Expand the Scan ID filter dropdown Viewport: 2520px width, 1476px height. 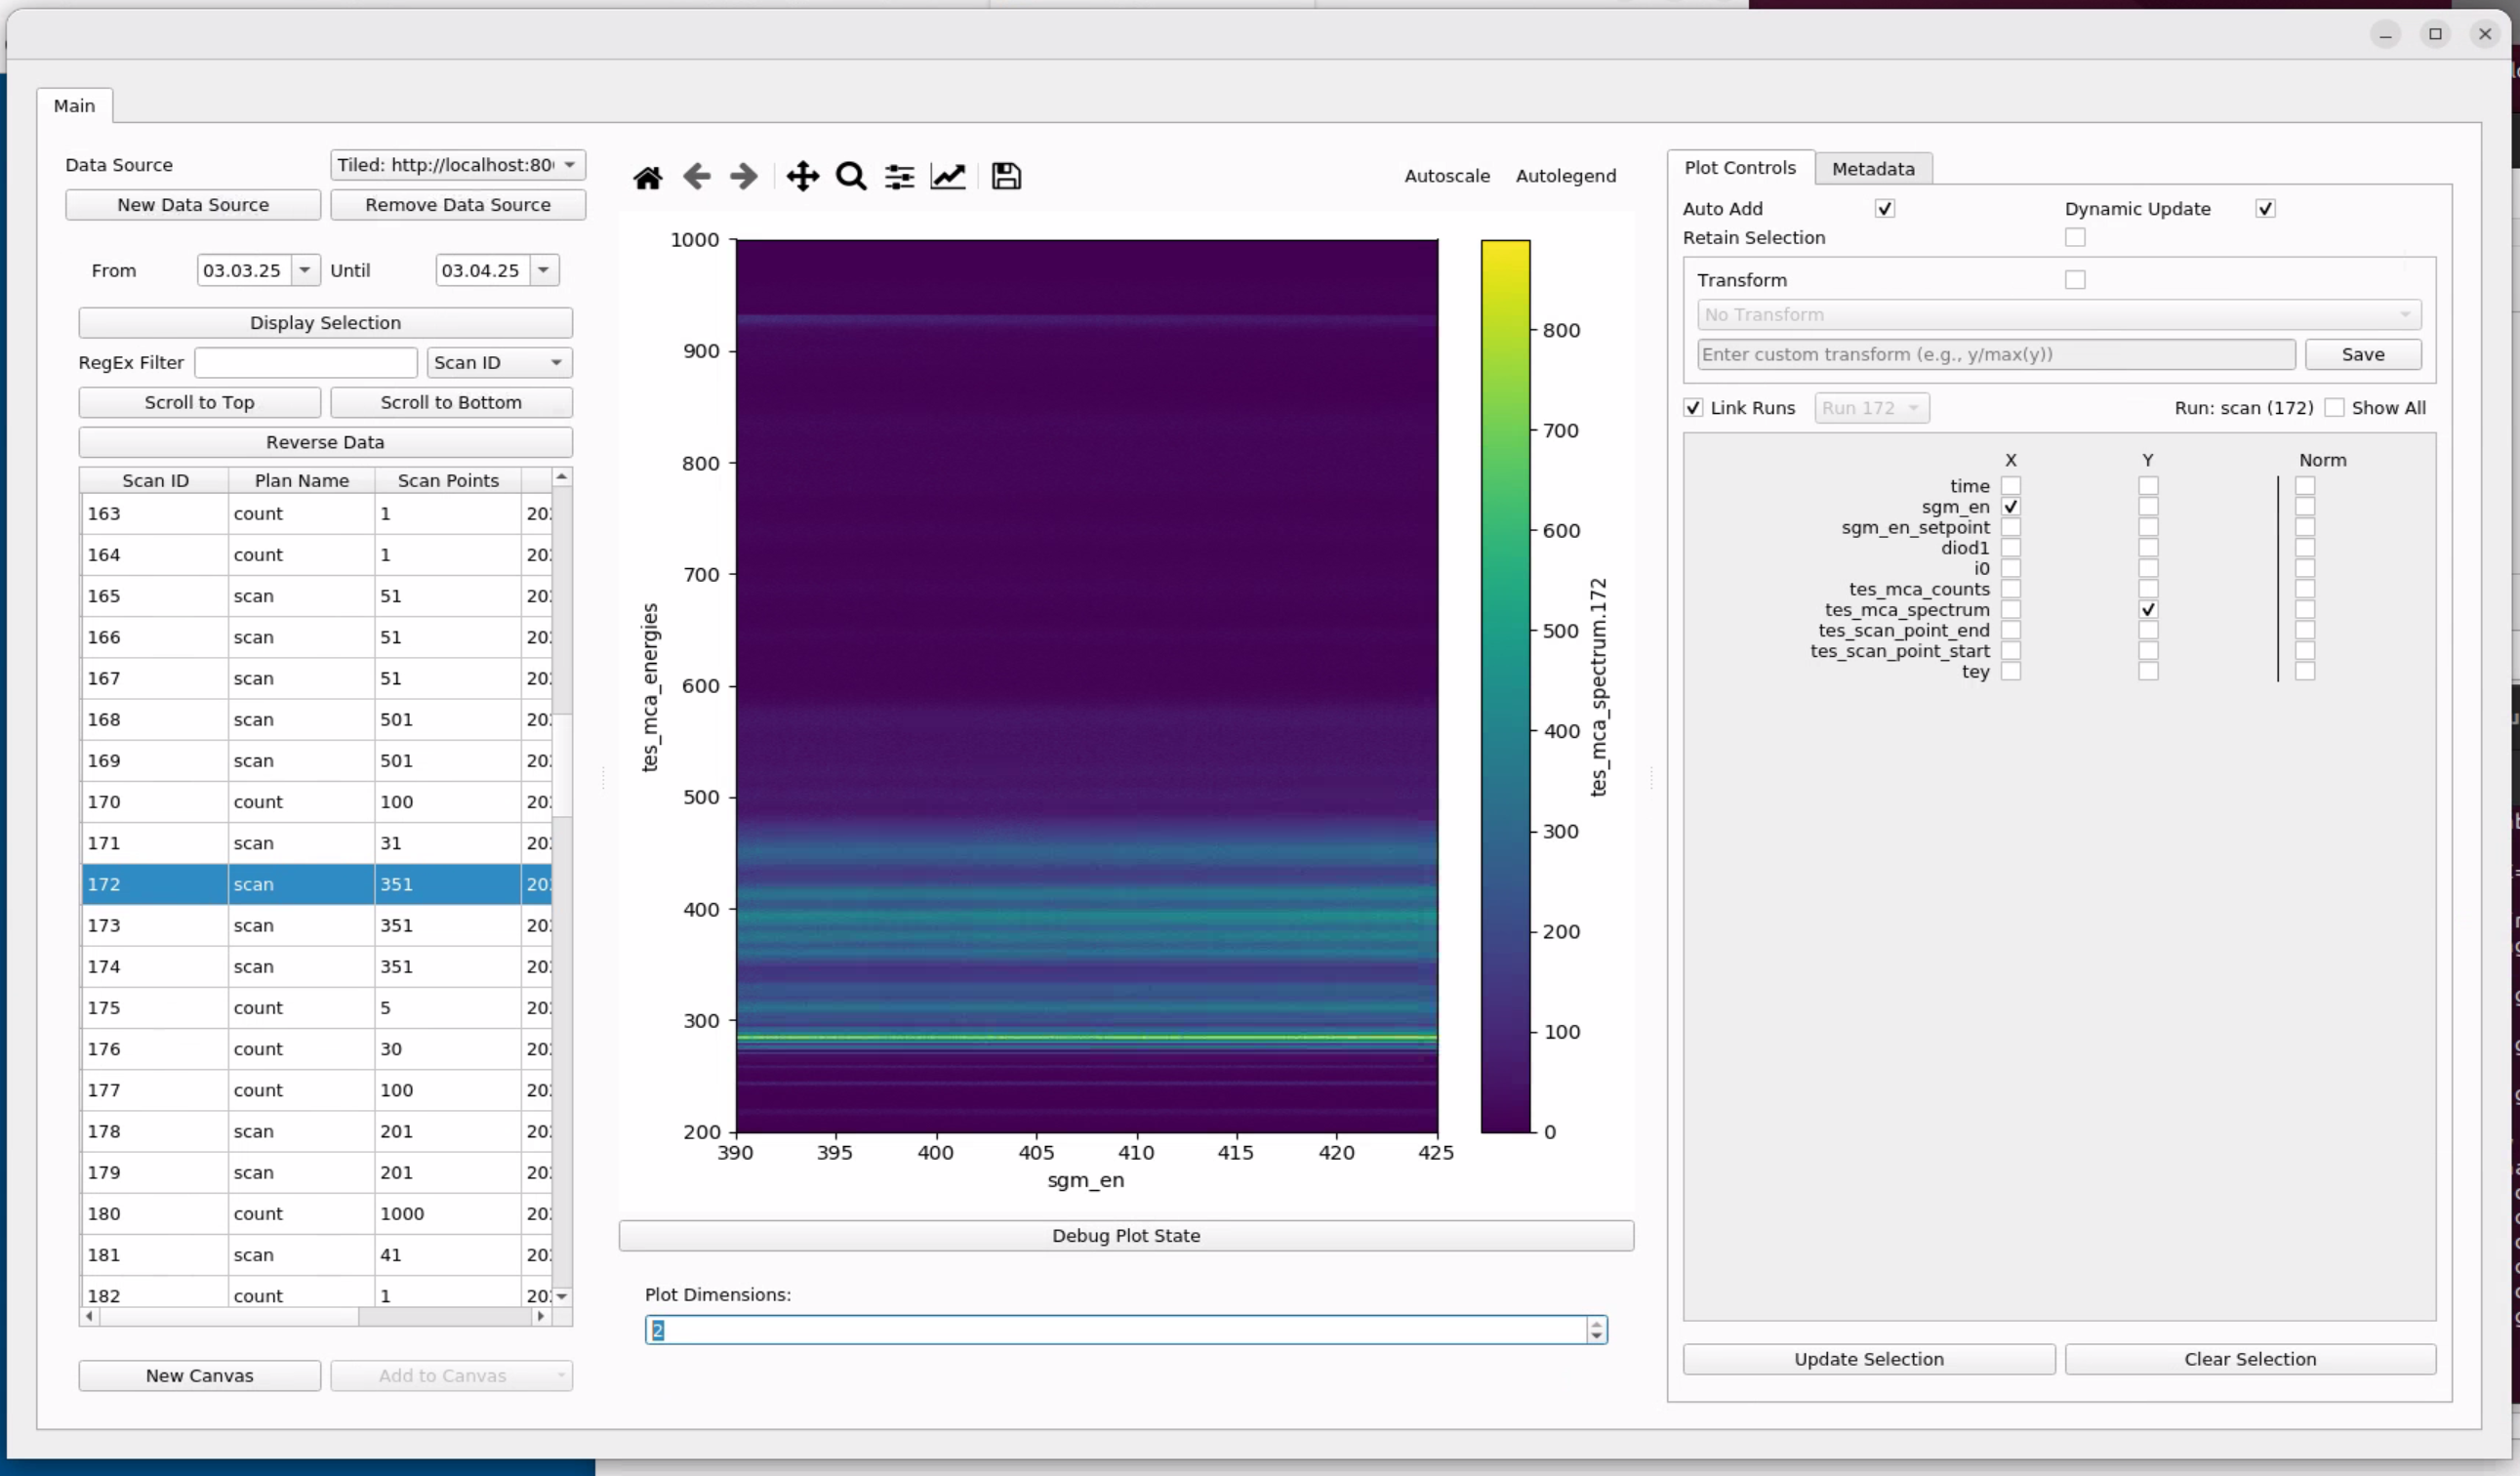pyautogui.click(x=499, y=363)
